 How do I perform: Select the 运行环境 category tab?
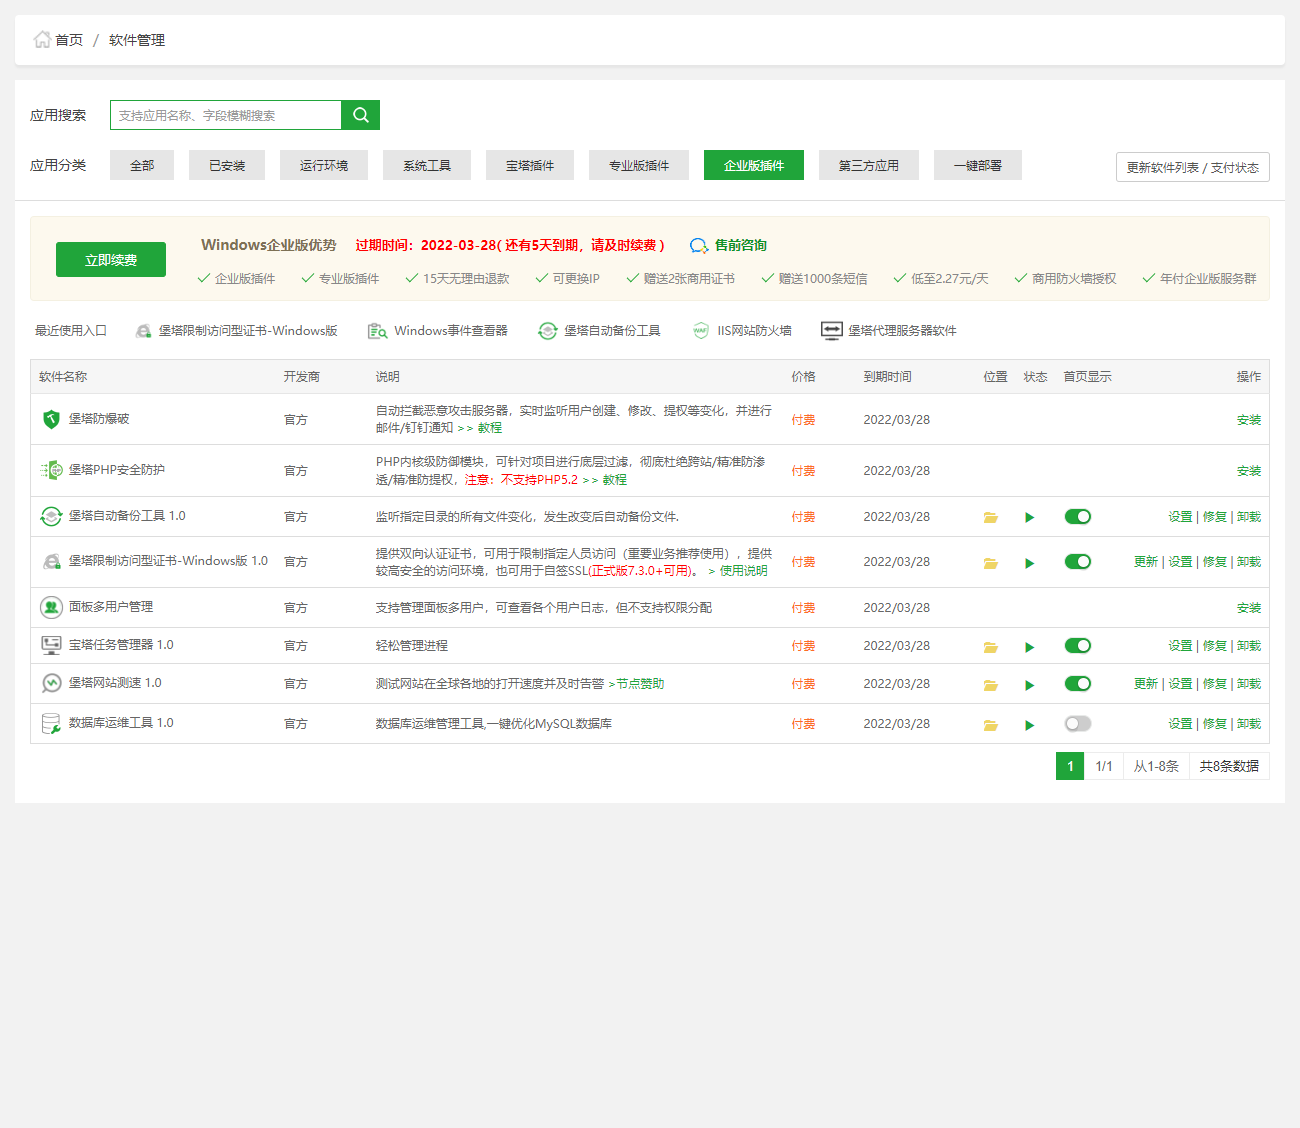[x=324, y=165]
